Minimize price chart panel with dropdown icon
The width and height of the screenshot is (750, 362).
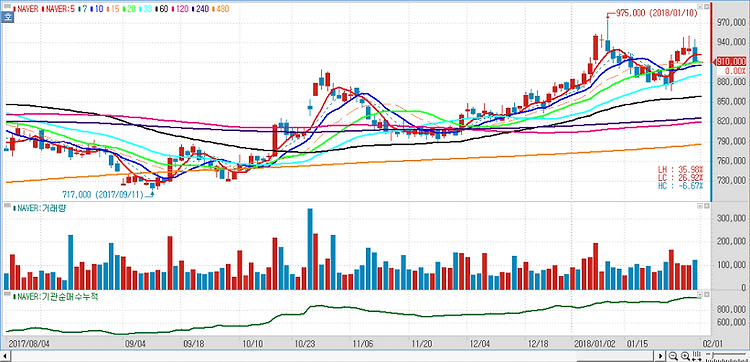(x=700, y=7)
